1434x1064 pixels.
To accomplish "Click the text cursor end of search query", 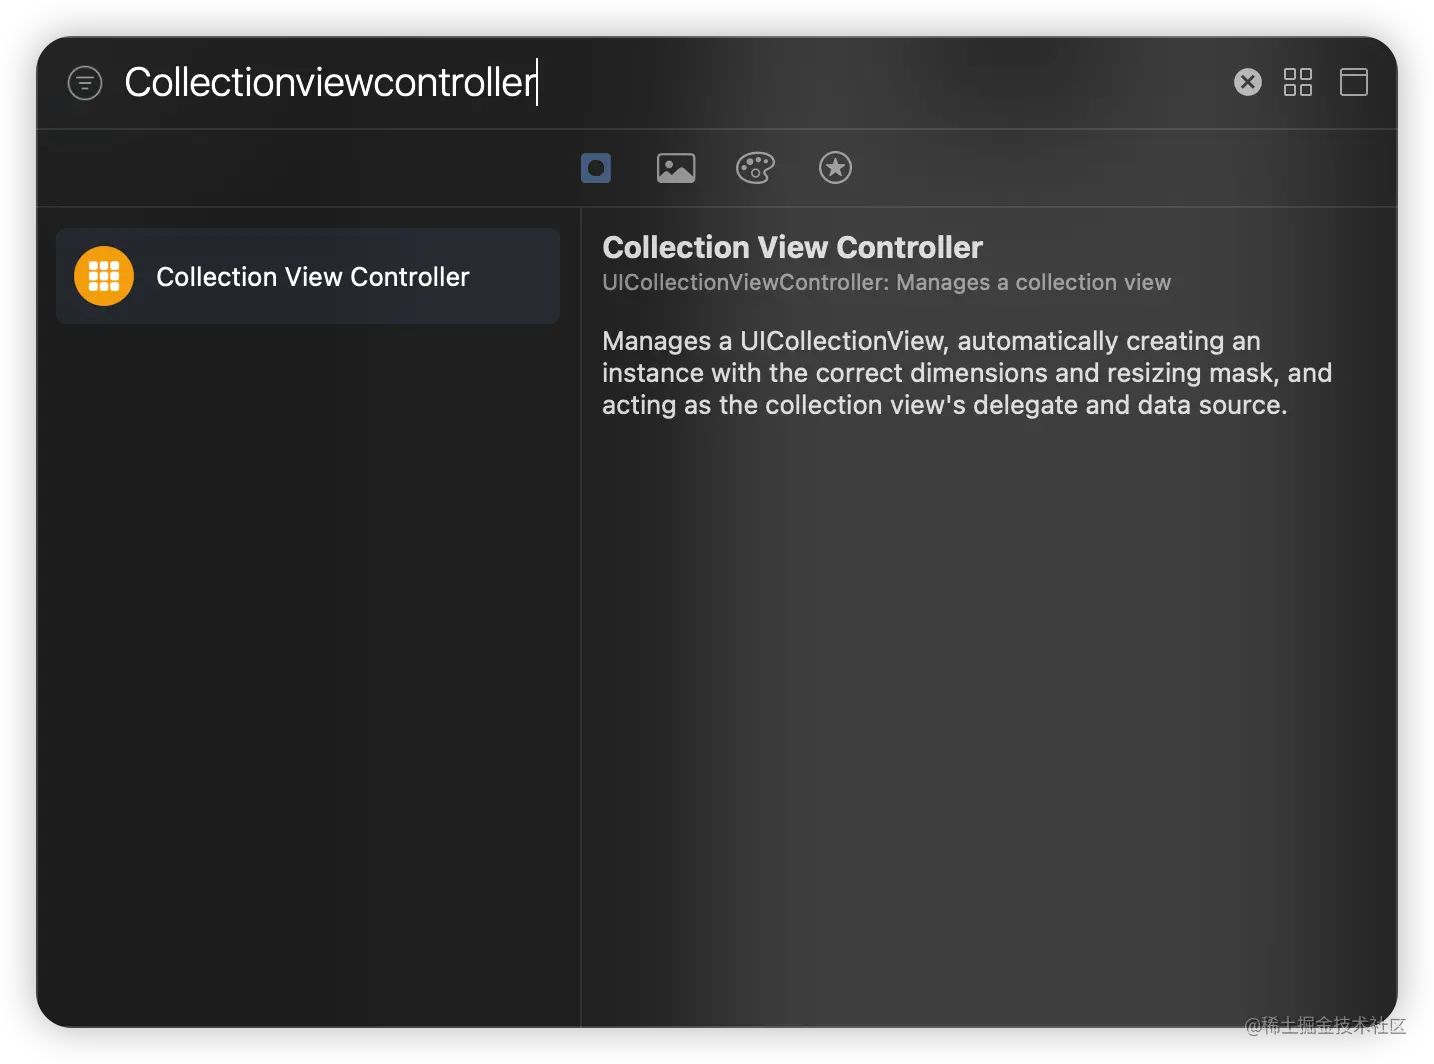I will [537, 83].
